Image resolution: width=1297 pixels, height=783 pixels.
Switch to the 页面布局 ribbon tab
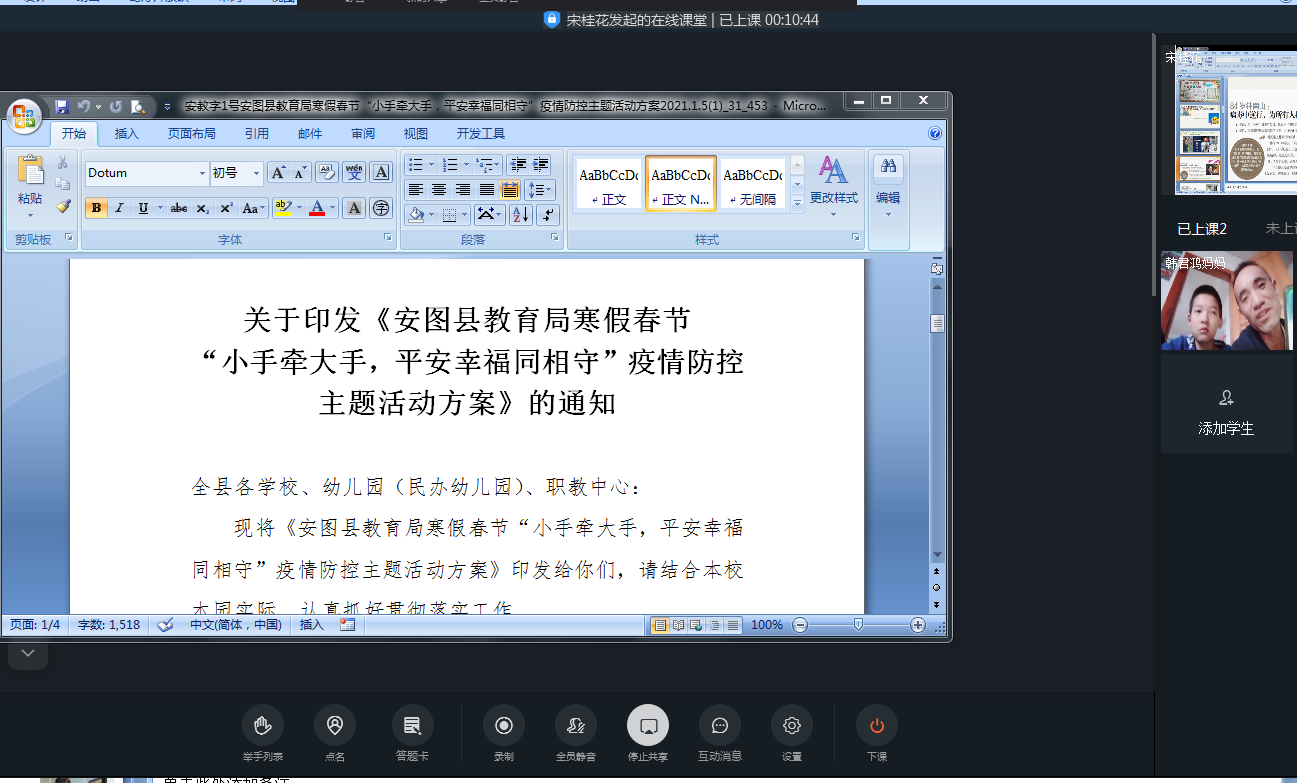click(191, 133)
